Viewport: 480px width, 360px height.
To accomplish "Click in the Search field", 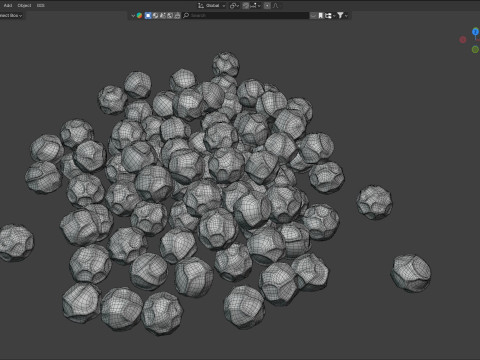I will [x=245, y=15].
